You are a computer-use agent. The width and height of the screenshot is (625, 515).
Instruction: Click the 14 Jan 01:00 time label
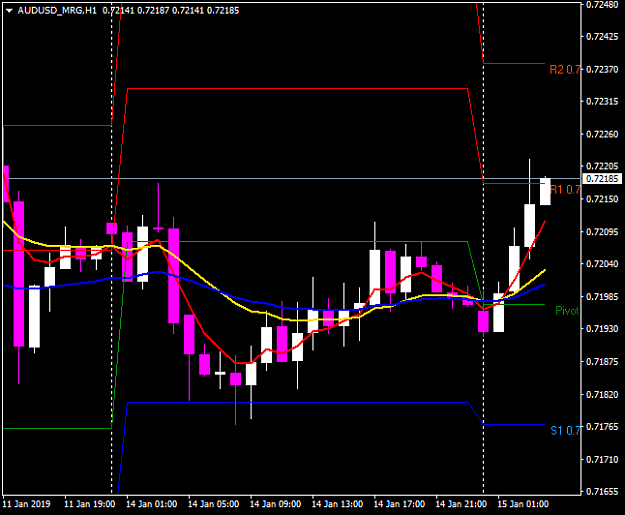[x=151, y=504]
